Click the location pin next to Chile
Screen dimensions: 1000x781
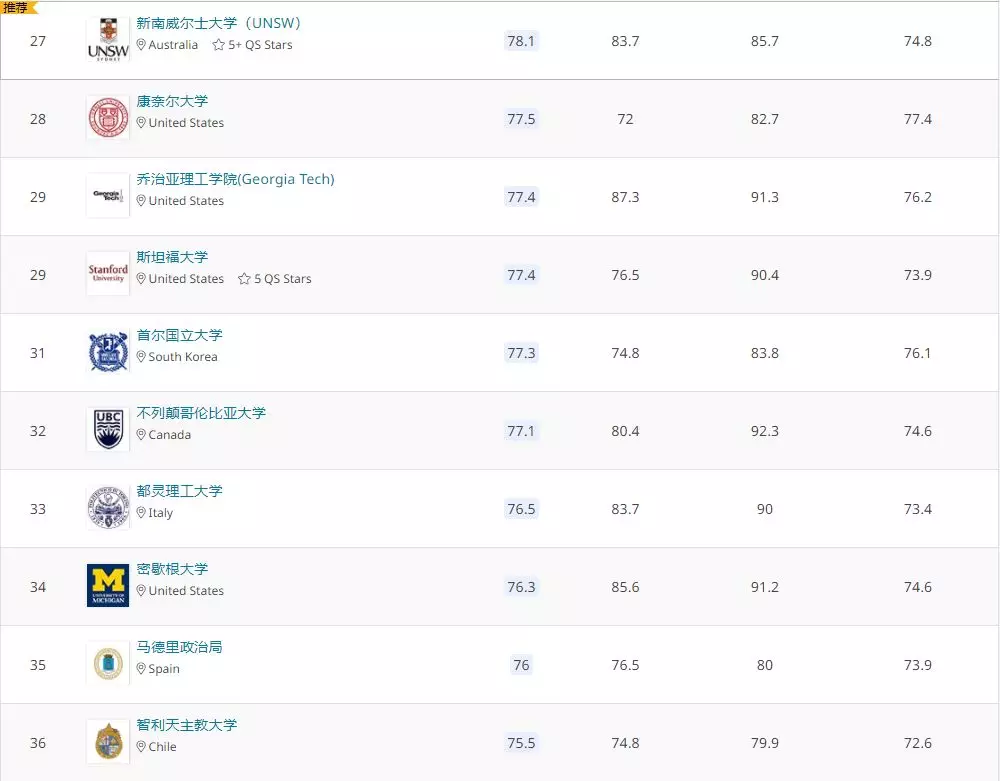(139, 747)
